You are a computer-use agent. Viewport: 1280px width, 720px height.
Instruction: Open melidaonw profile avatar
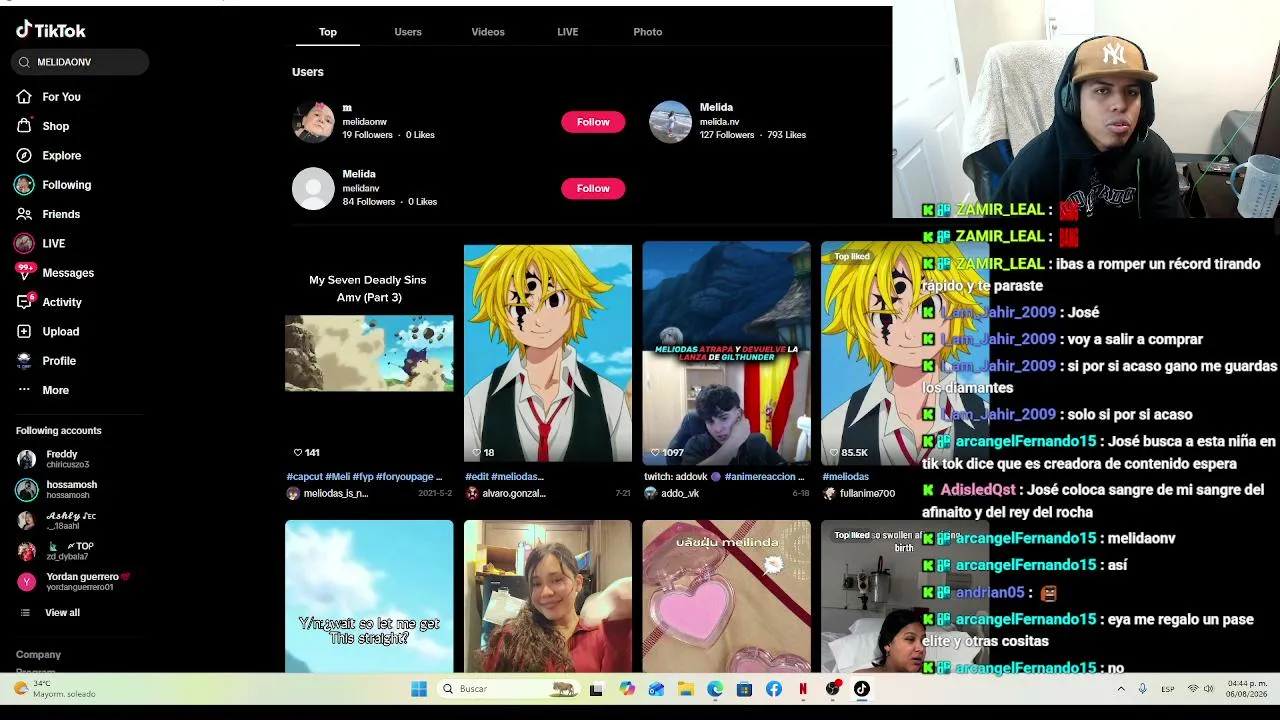[313, 122]
